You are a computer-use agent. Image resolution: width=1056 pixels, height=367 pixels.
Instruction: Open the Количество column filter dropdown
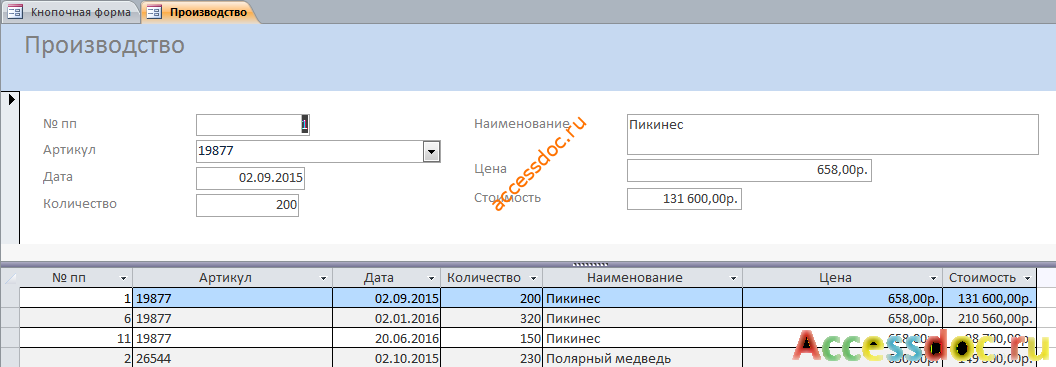coord(533,278)
